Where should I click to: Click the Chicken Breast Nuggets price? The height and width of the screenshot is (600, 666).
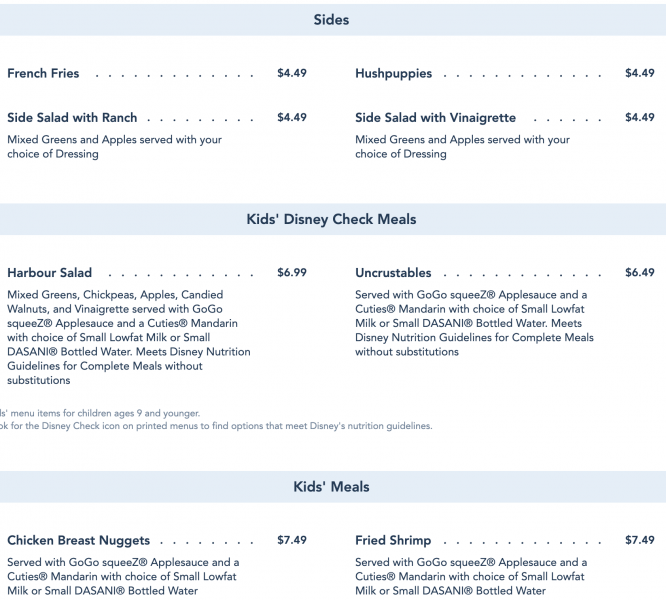click(x=292, y=541)
